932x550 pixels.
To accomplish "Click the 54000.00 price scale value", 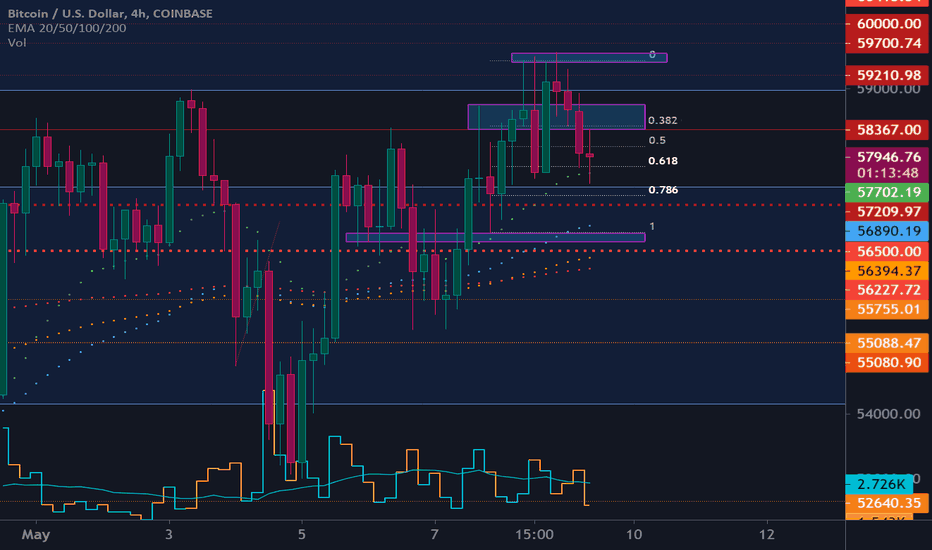I will (x=888, y=414).
